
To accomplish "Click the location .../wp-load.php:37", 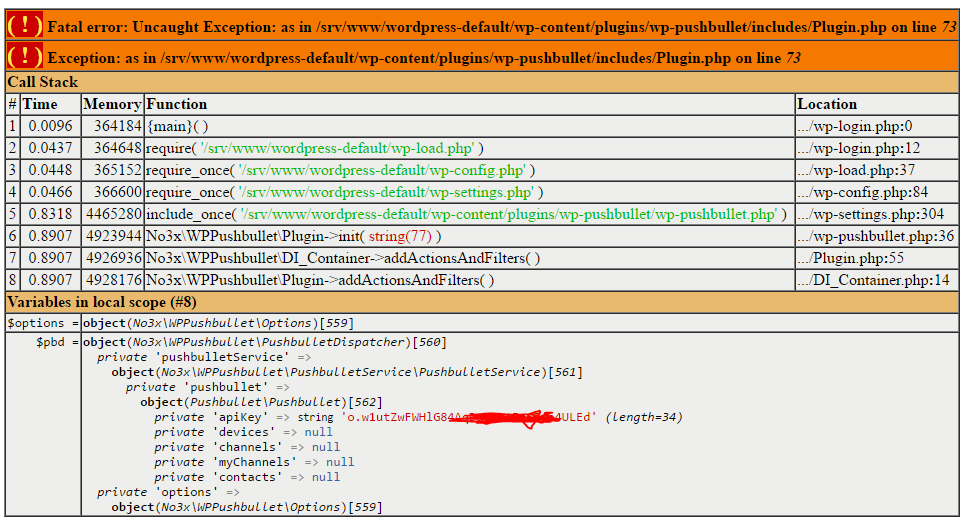I will click(856, 170).
